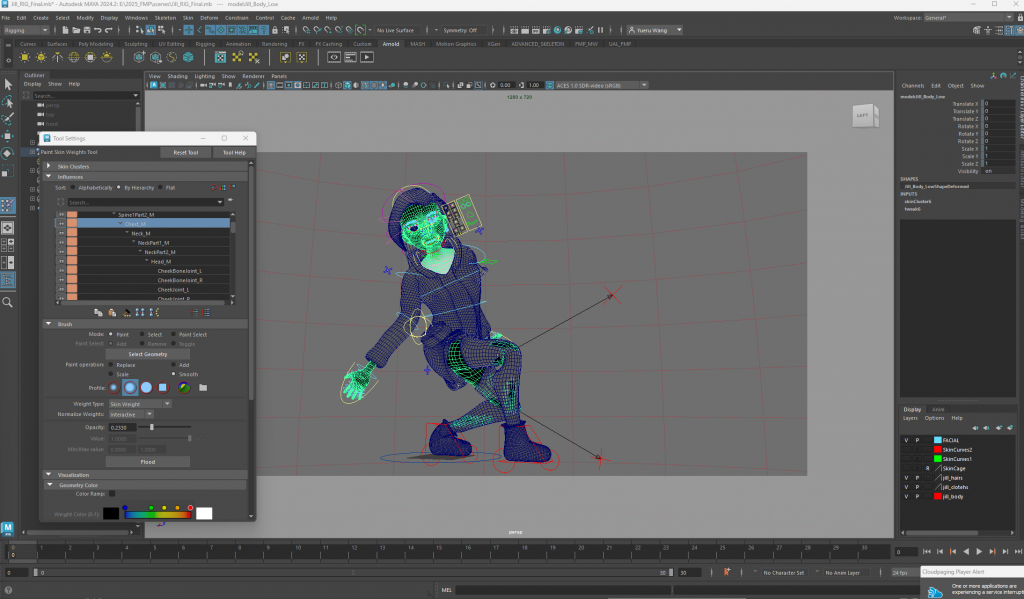Viewport: 1024px width, 599px height.
Task: Enable the Color Ramp checkbox
Action: pyautogui.click(x=112, y=493)
